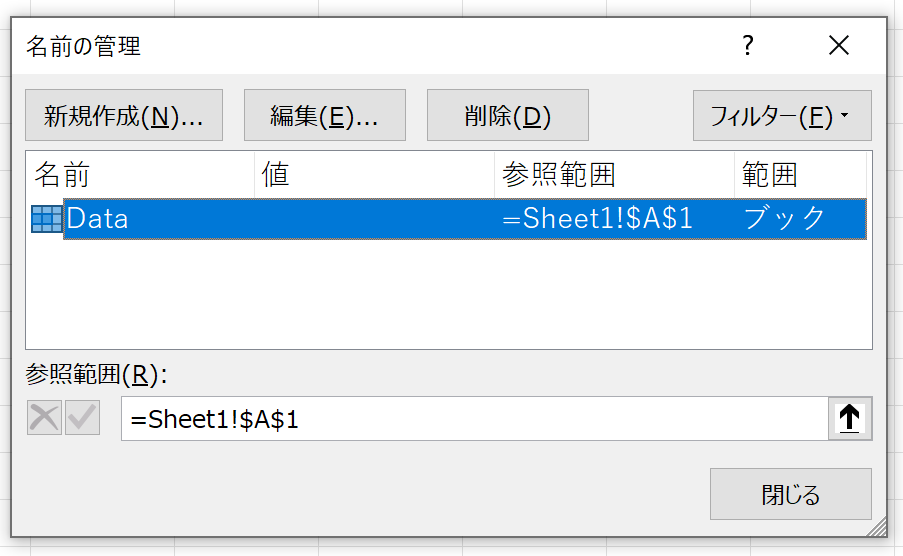This screenshot has width=903, height=556.
Task: Select the Data name row
Action: 449,219
